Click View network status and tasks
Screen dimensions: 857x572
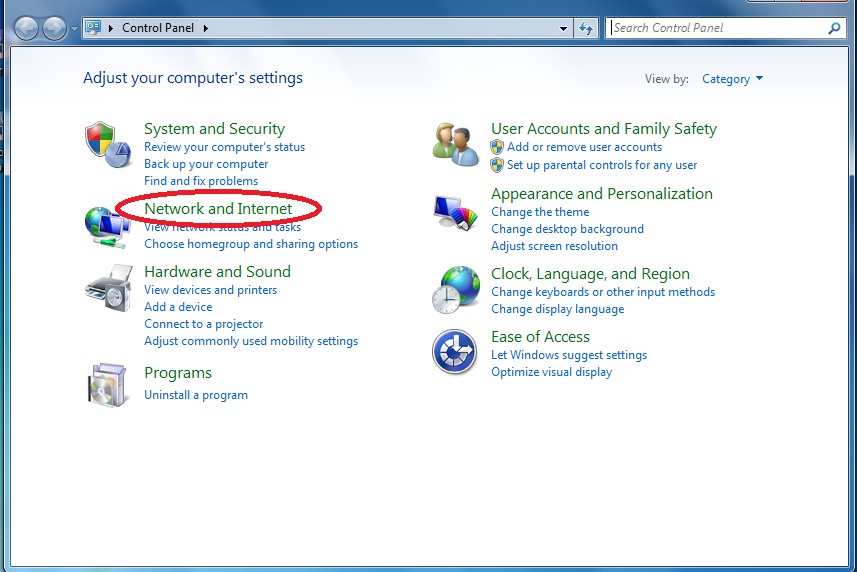click(x=222, y=227)
